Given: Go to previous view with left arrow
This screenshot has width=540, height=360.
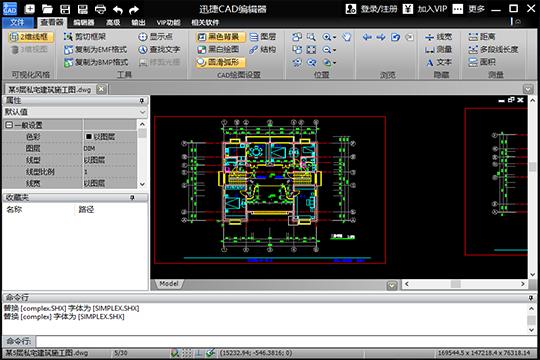Looking at the screenshot, I should click(x=367, y=37).
